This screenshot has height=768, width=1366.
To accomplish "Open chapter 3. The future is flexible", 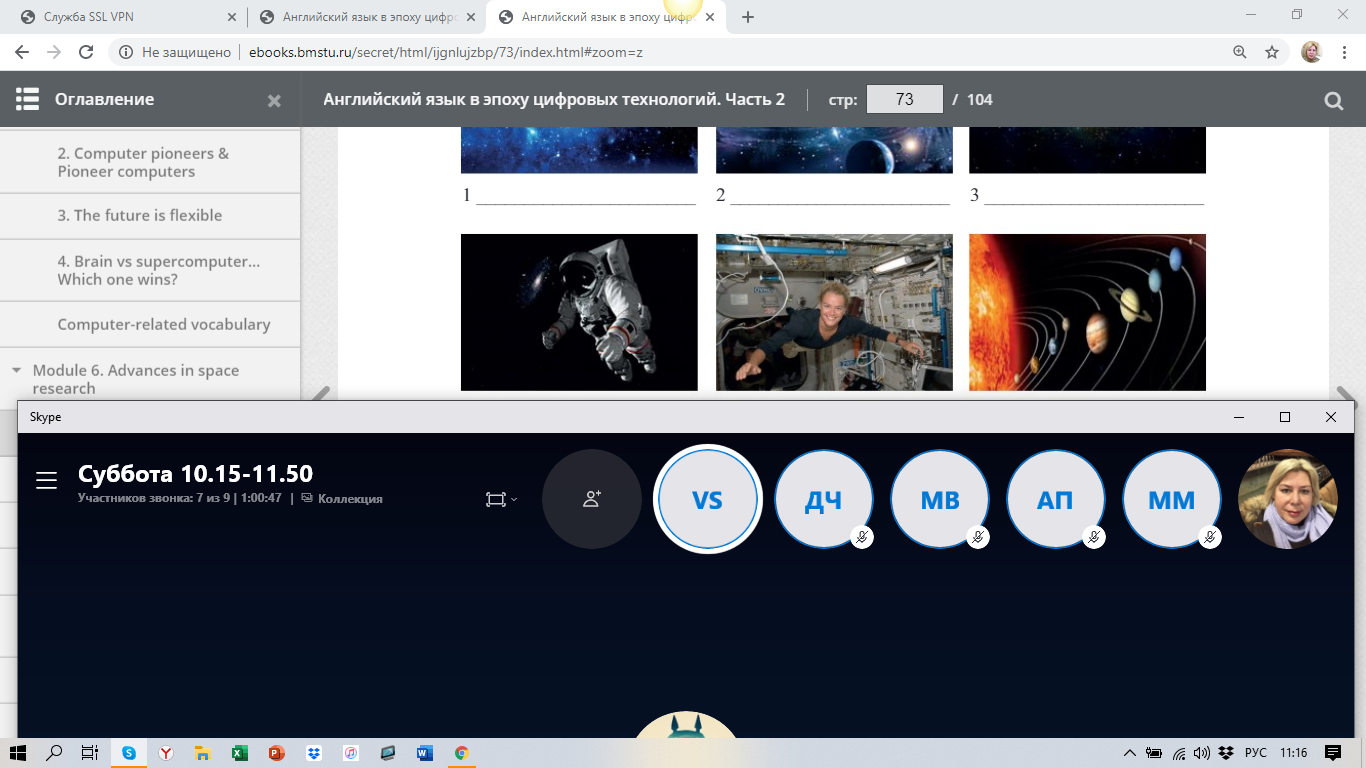I will (x=140, y=215).
